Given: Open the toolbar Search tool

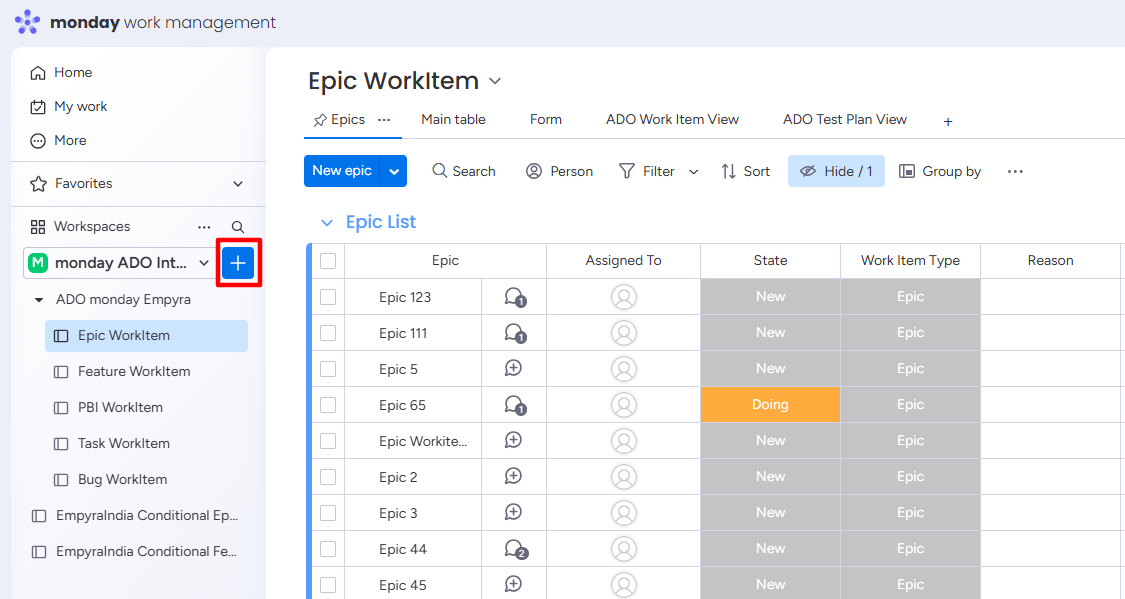Looking at the screenshot, I should coord(463,171).
